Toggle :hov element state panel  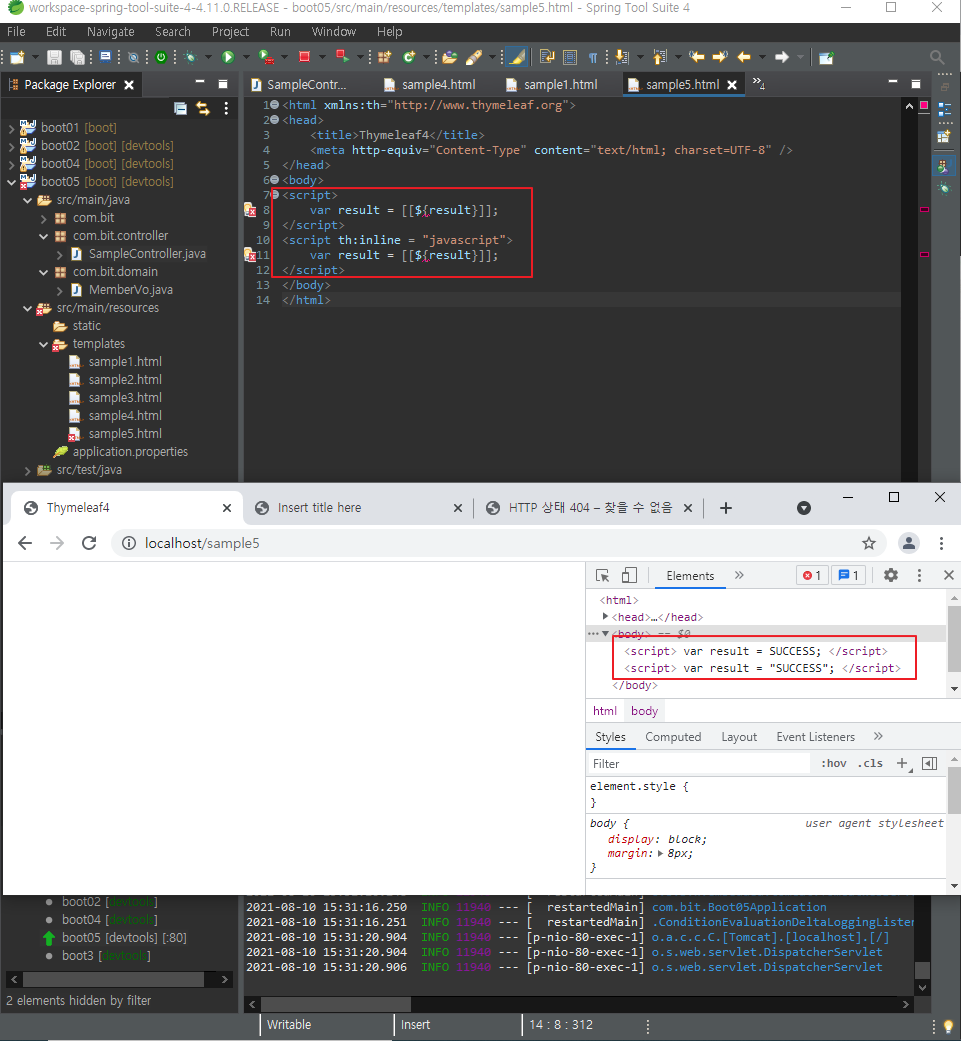pos(834,763)
